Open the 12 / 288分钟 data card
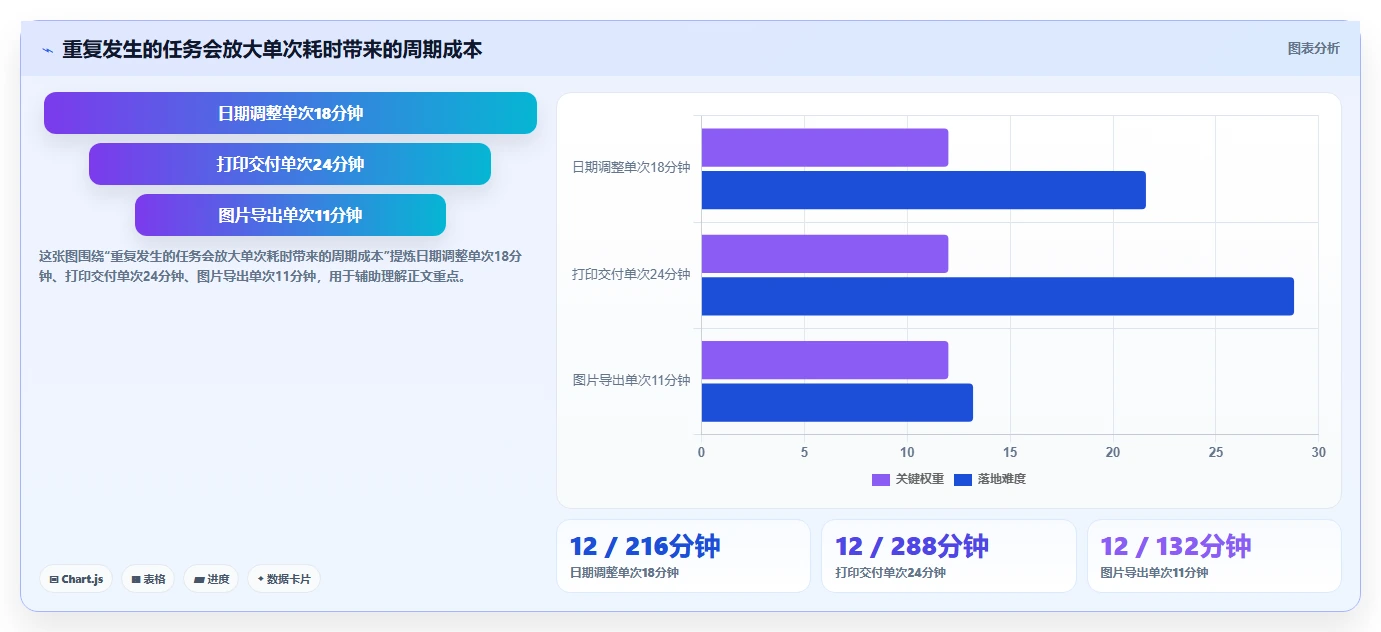 [949, 556]
